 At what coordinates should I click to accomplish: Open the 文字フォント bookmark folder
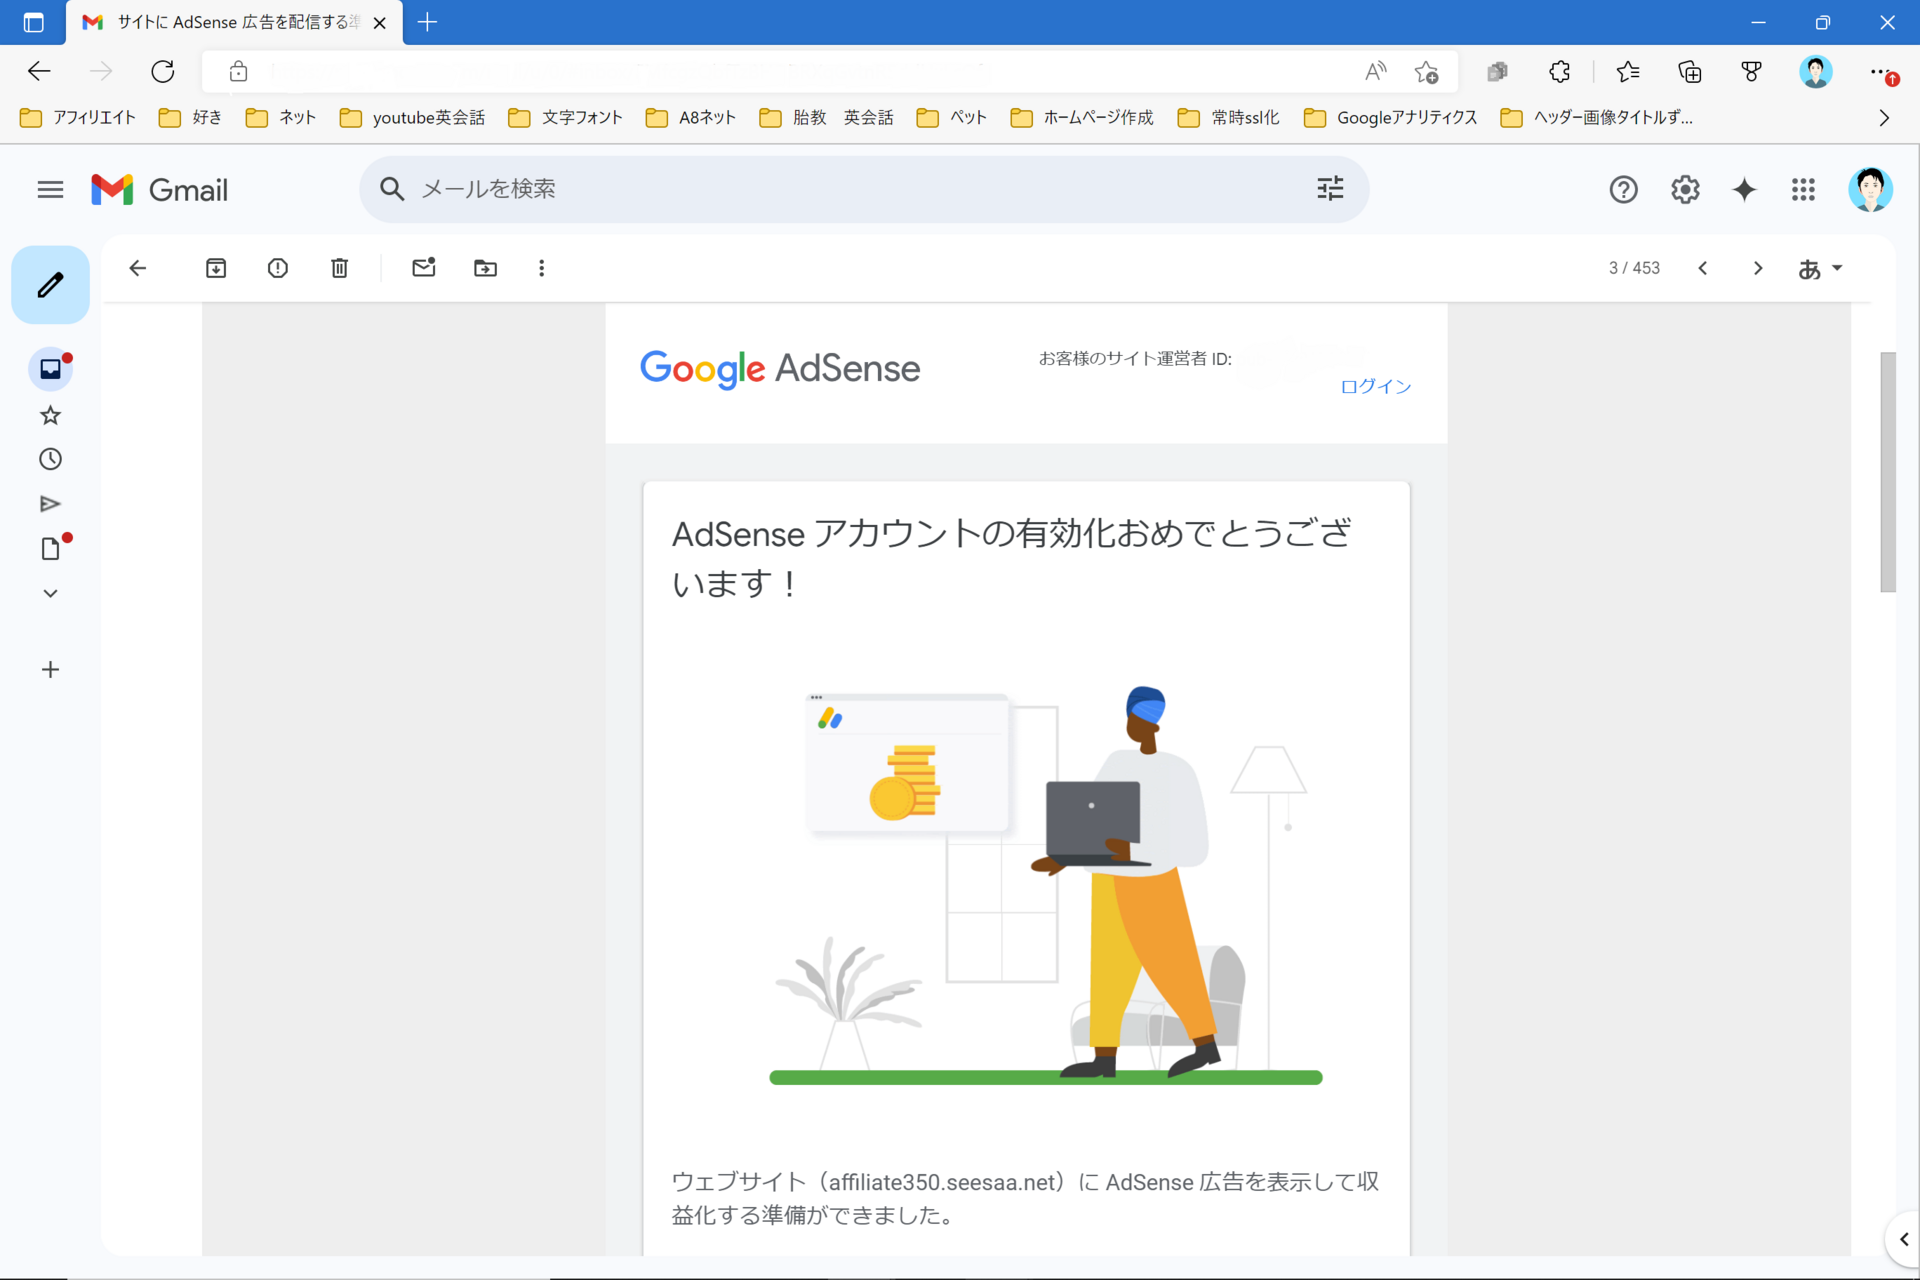[565, 117]
